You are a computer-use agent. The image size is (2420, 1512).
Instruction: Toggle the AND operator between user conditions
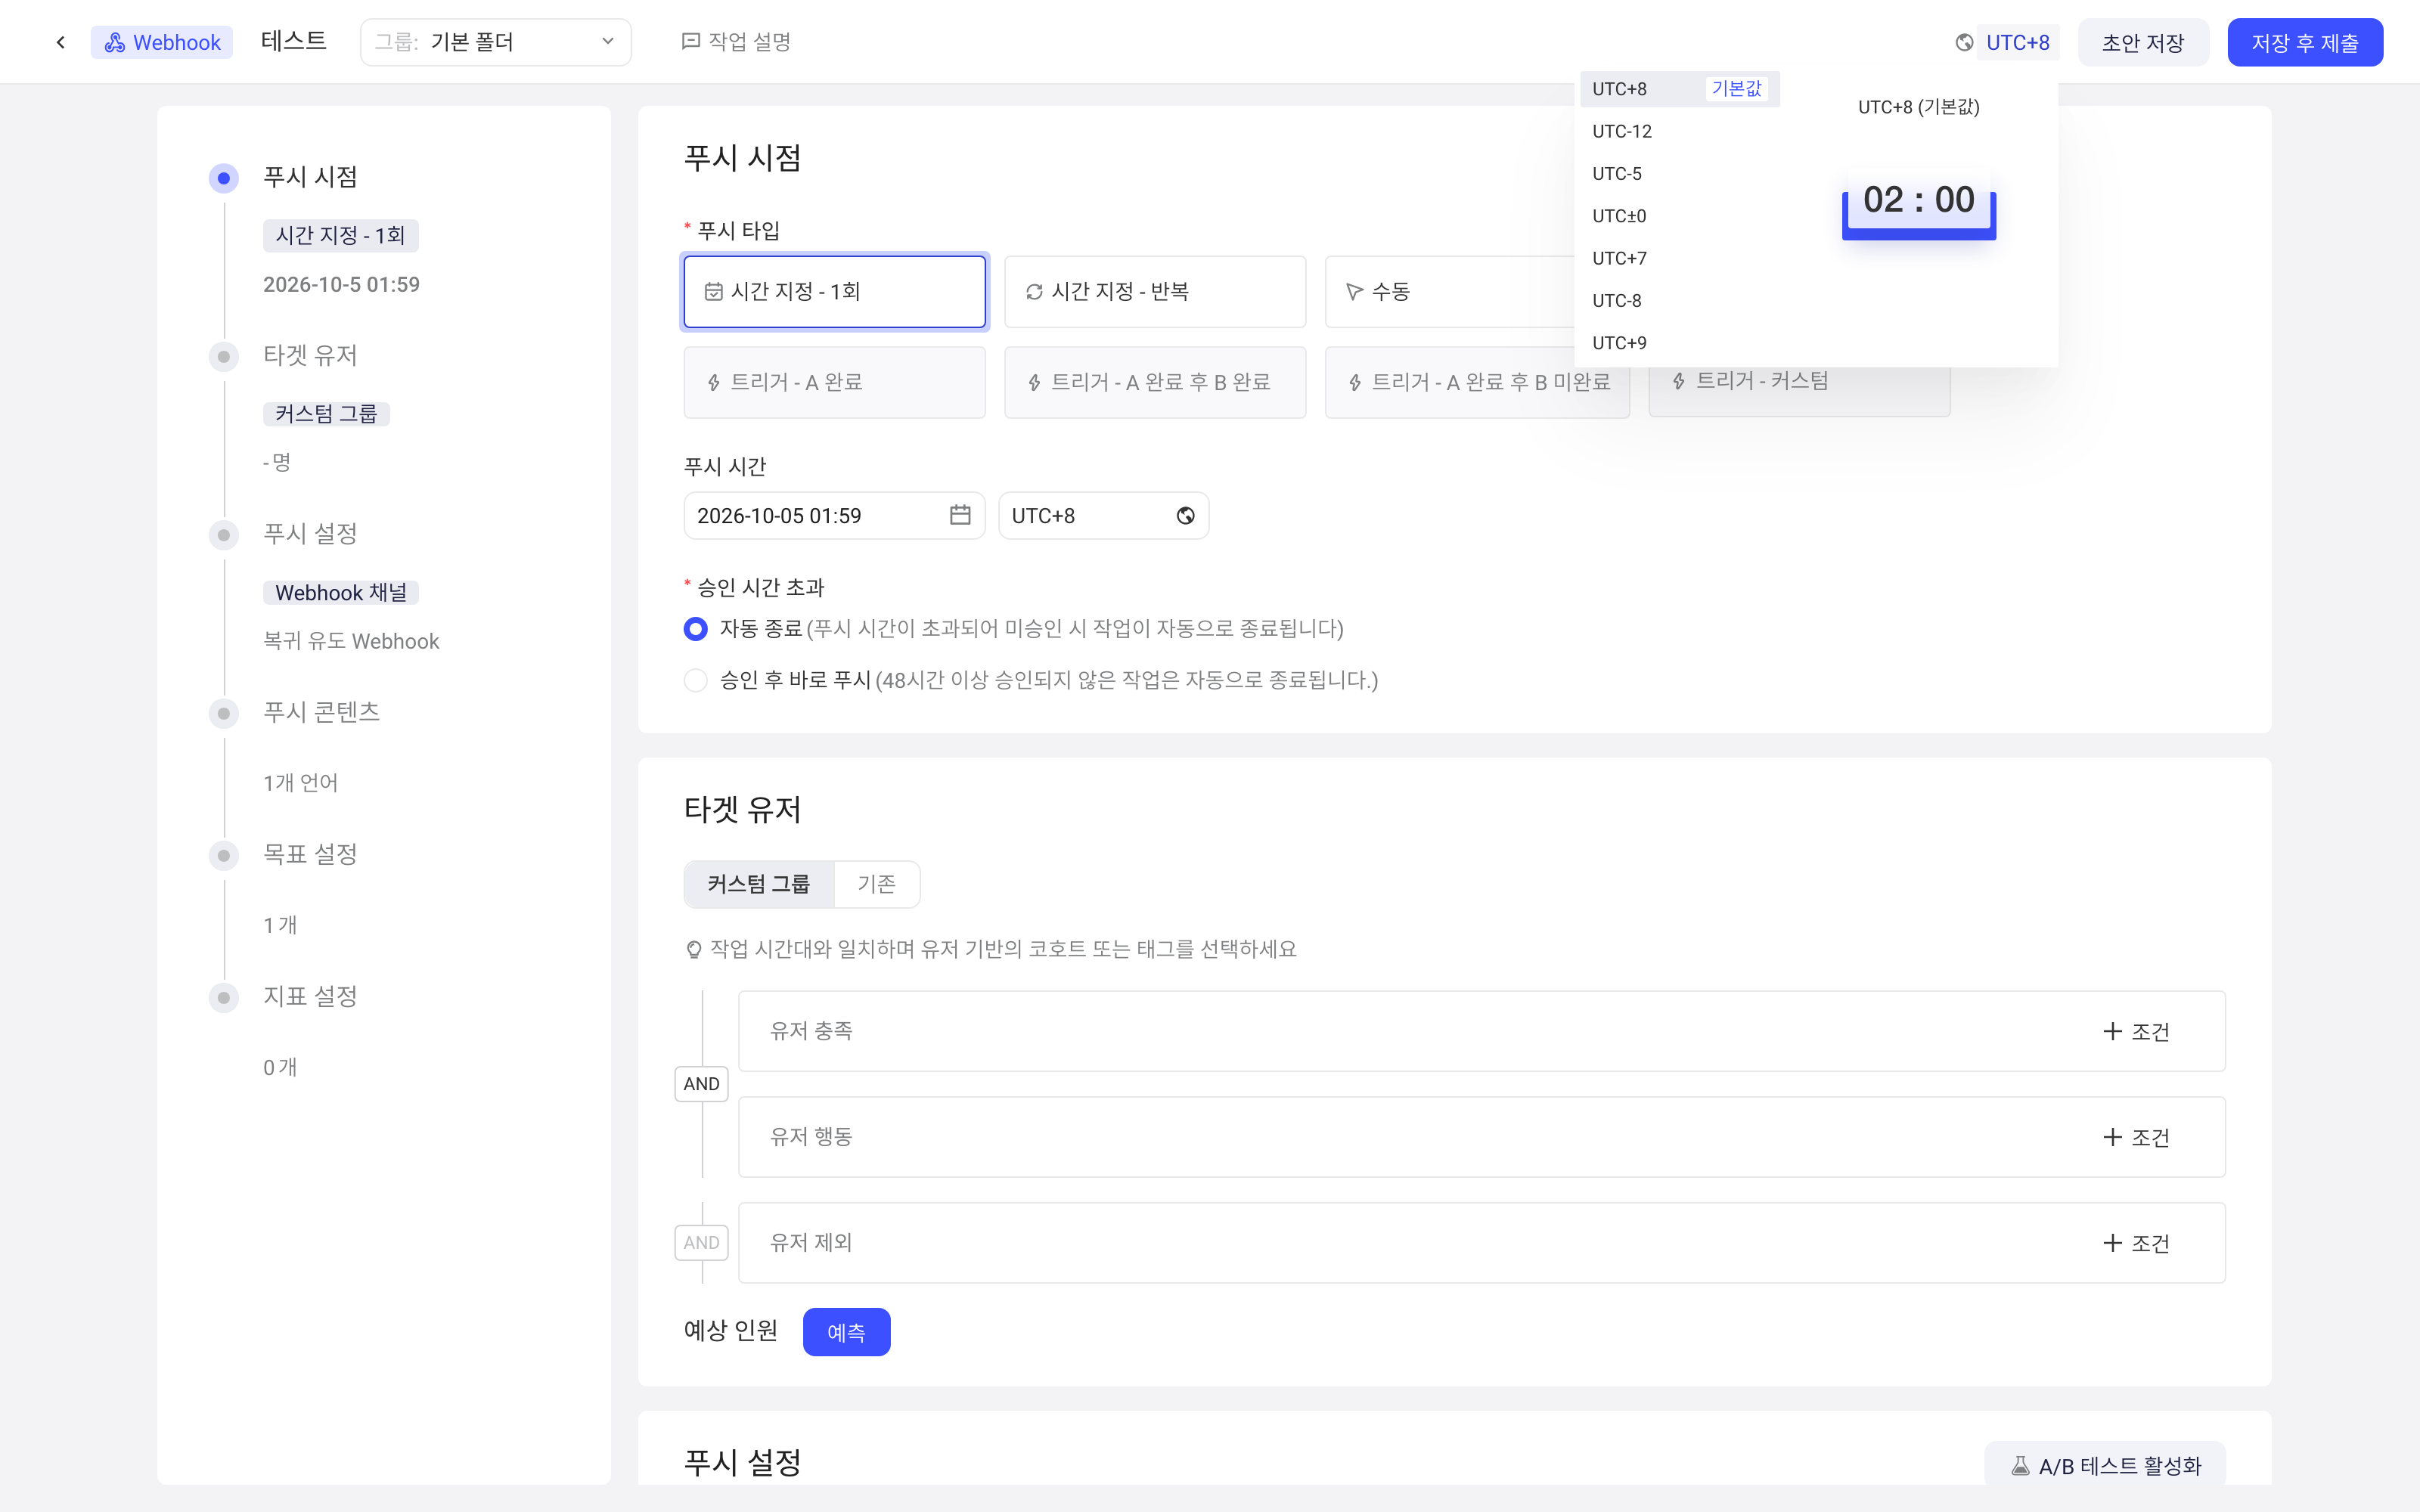click(x=702, y=1083)
